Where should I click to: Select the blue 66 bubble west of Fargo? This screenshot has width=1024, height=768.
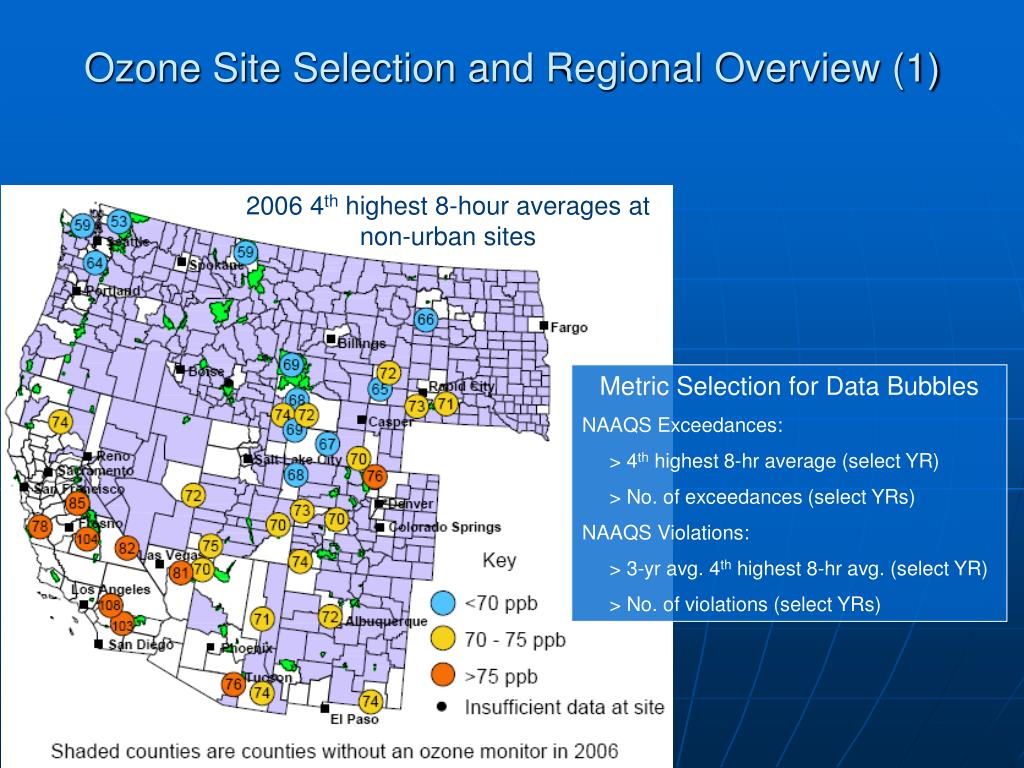click(425, 319)
